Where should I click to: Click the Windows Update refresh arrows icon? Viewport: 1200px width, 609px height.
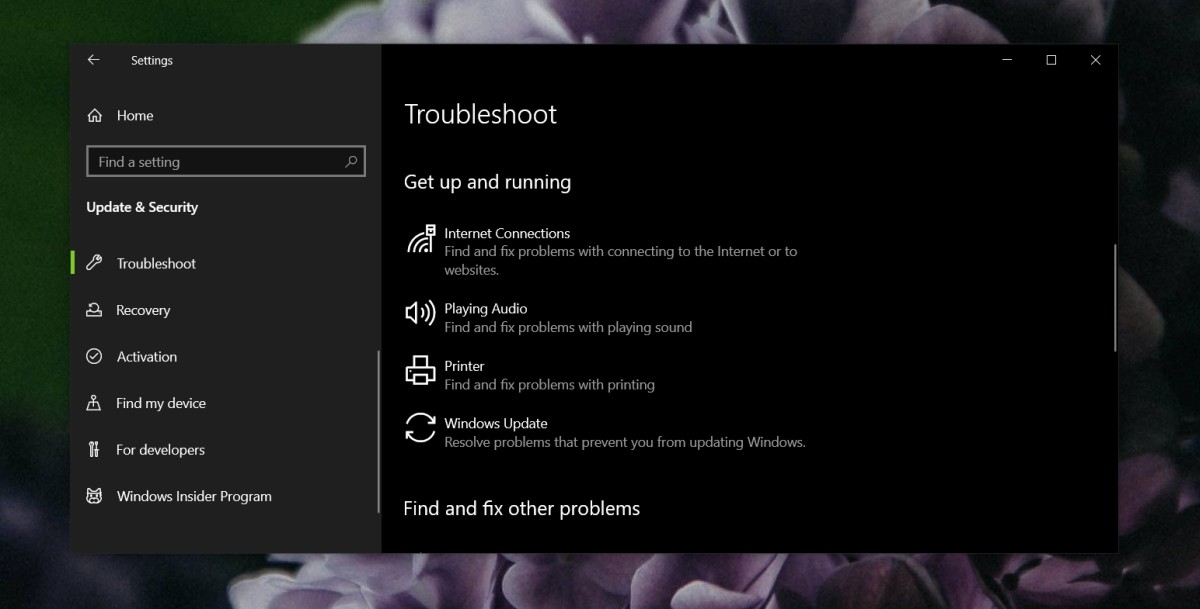[420, 428]
